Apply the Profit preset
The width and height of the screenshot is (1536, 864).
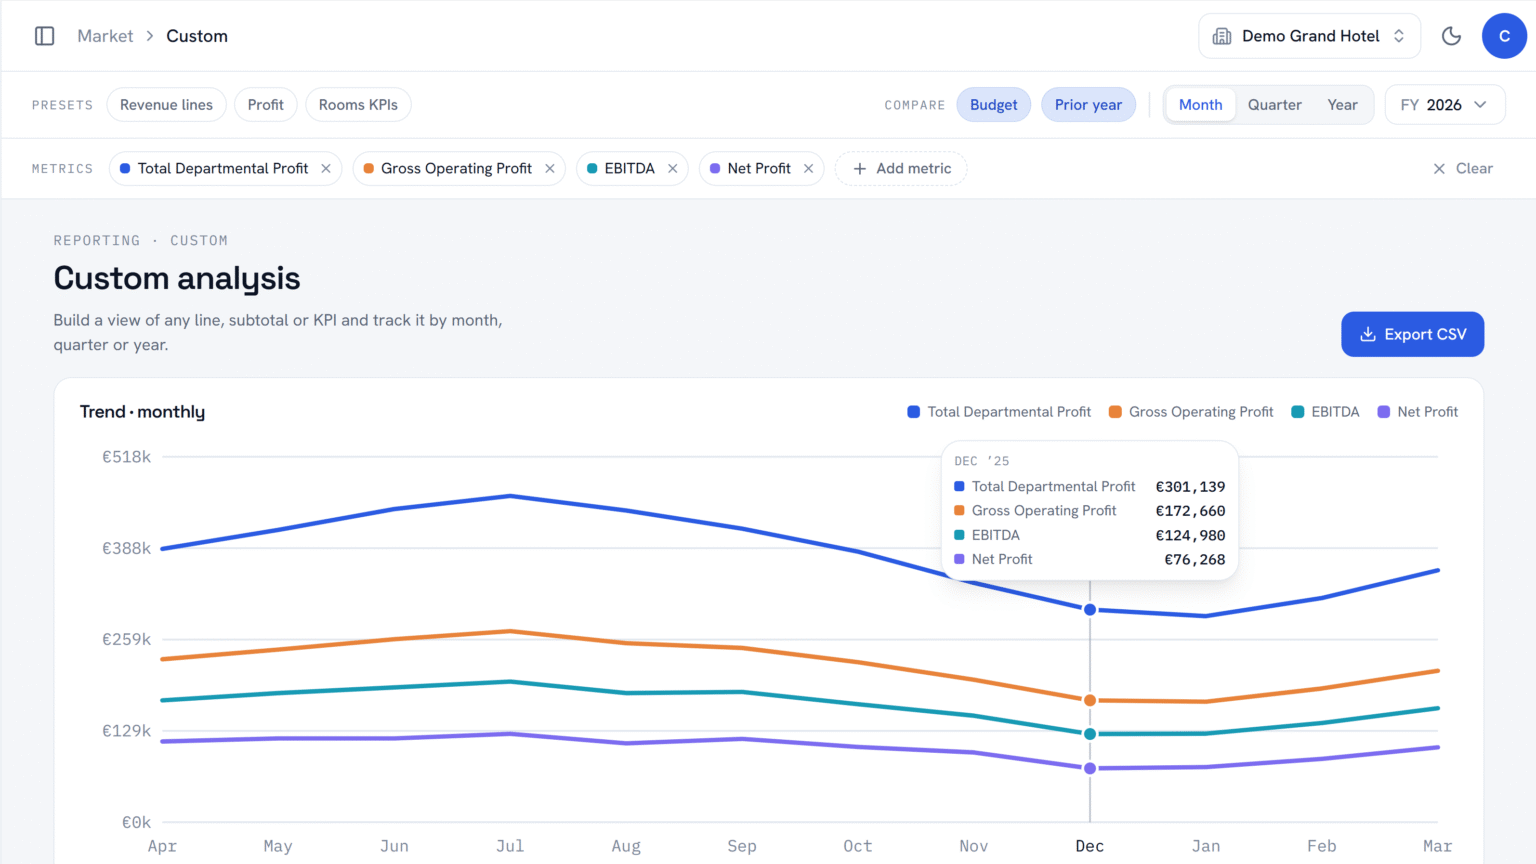coord(266,104)
